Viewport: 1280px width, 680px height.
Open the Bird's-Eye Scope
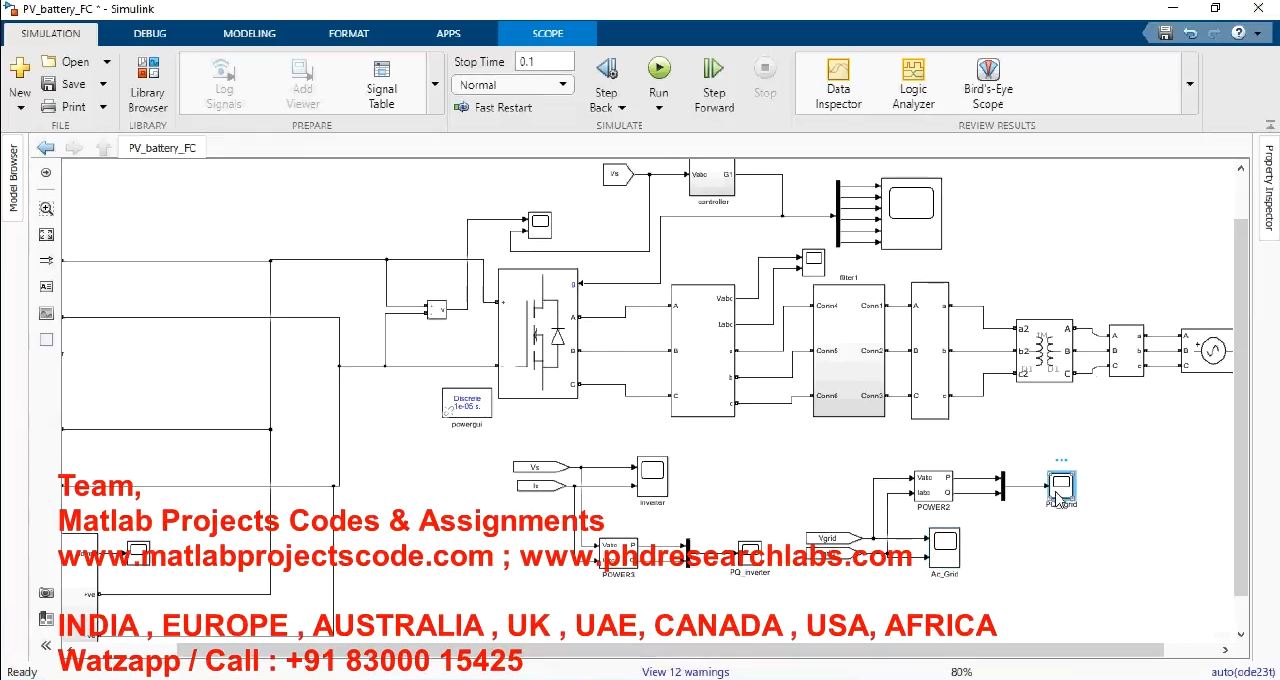[x=988, y=84]
